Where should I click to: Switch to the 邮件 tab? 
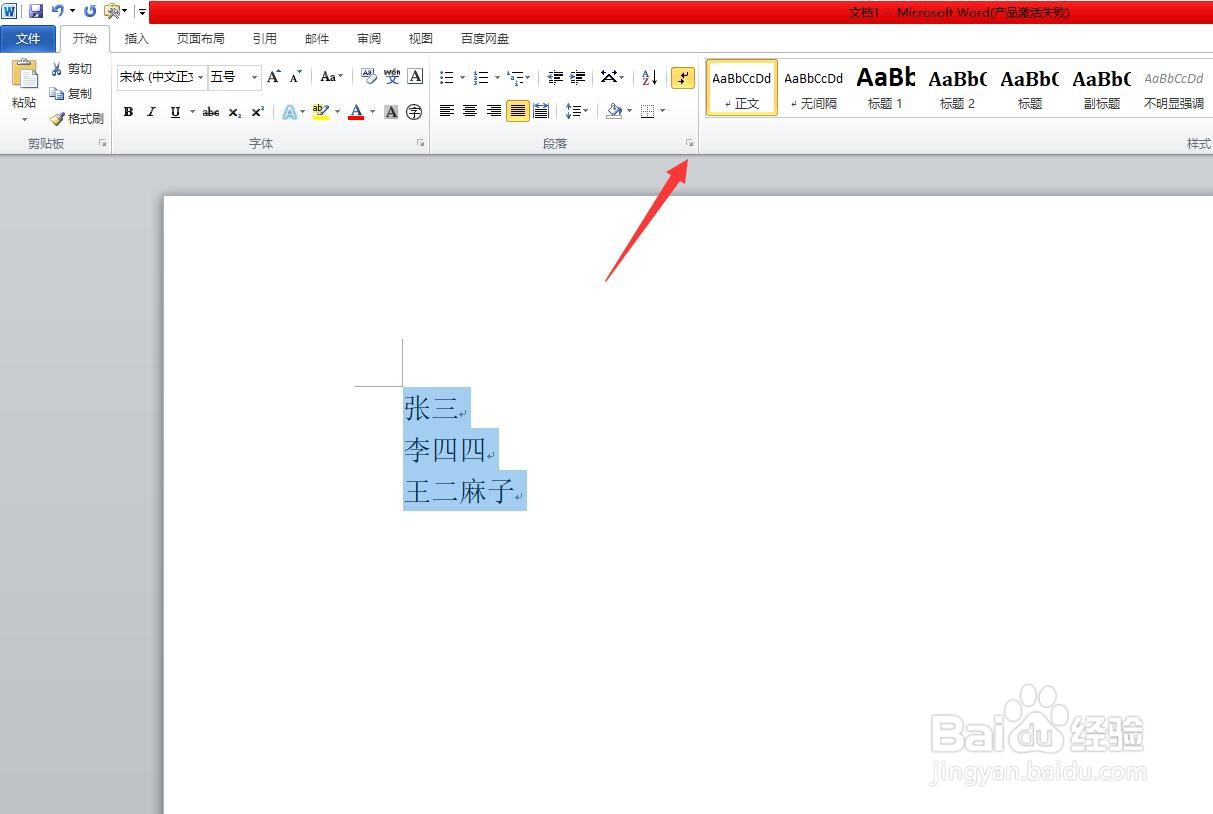(317, 39)
